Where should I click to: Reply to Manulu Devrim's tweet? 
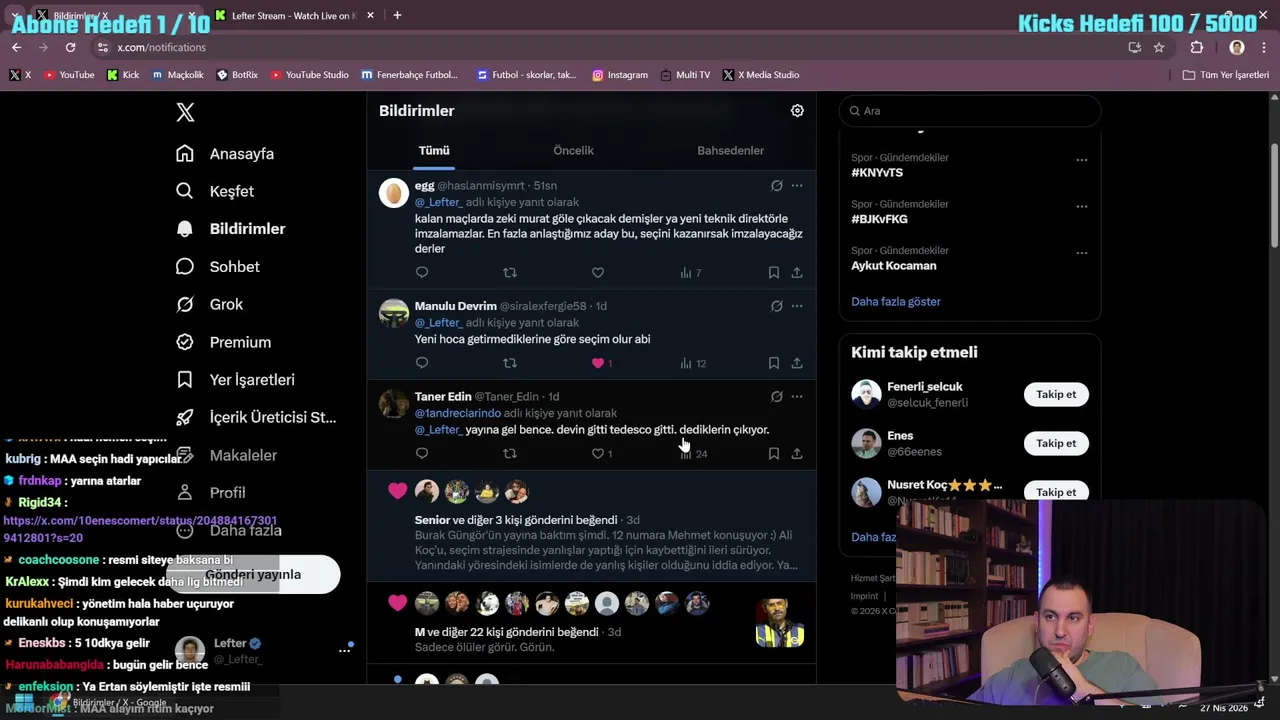click(422, 363)
